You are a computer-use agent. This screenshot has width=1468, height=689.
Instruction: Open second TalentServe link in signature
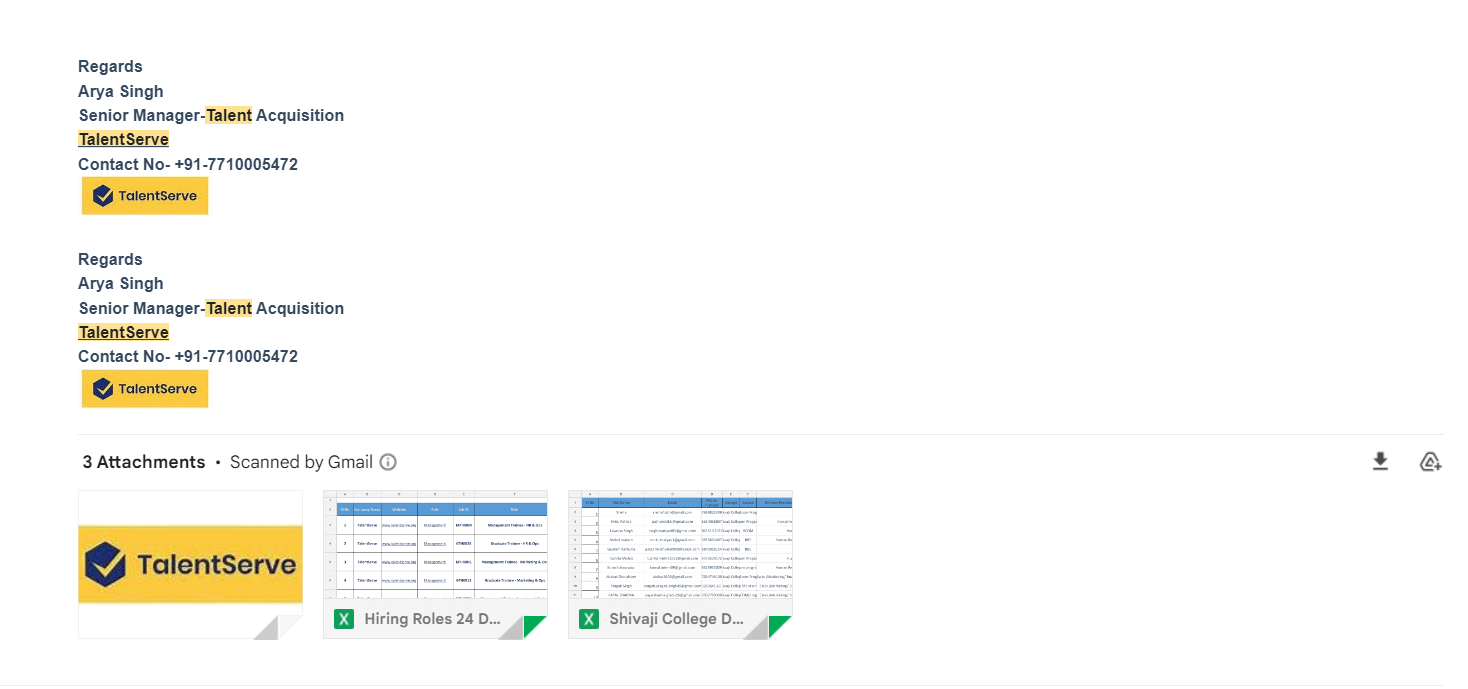(124, 332)
